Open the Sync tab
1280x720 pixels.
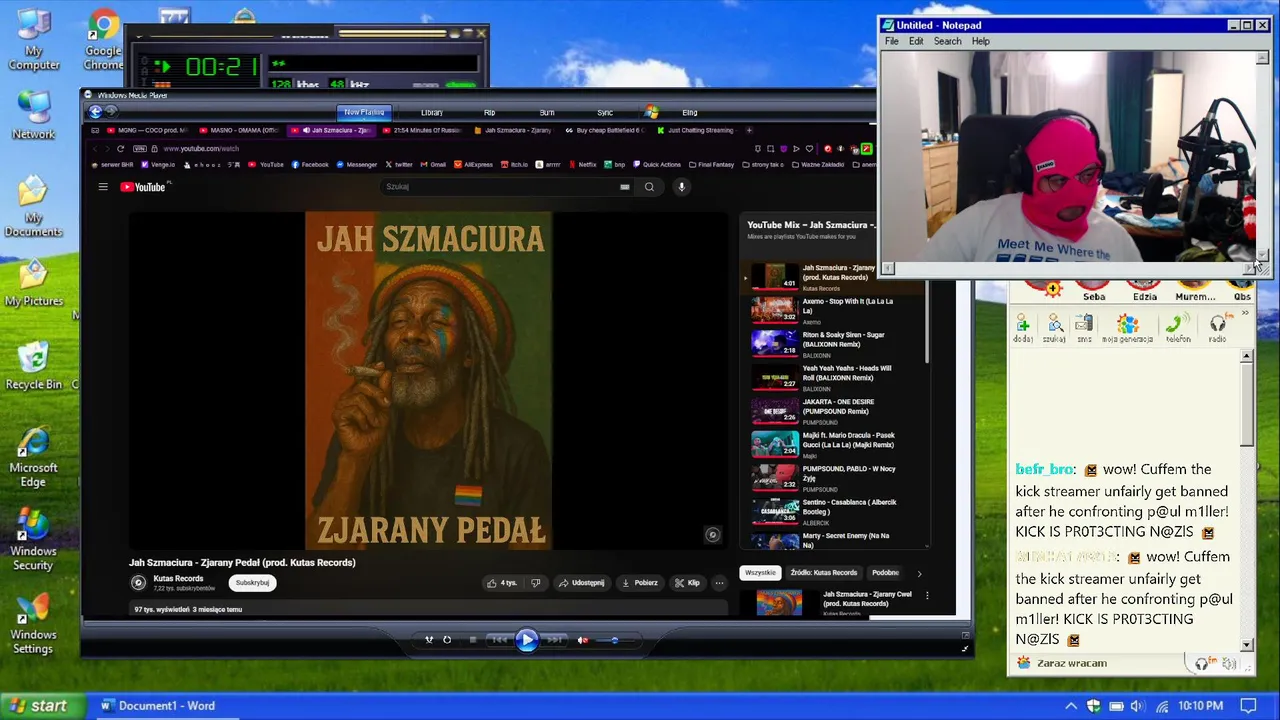(x=605, y=113)
